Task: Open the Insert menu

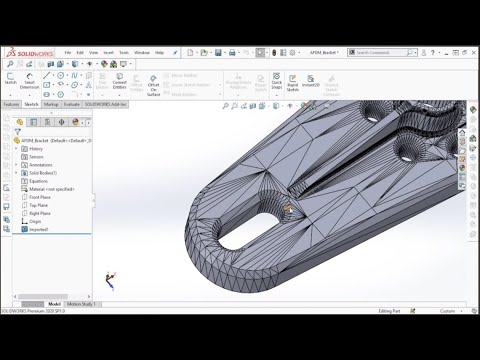Action: (x=108, y=53)
